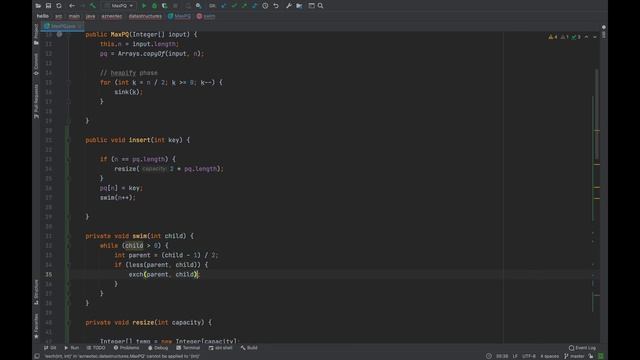Click the Rollback undo arrow icon
This screenshot has width=640, height=360.
coord(276,6)
